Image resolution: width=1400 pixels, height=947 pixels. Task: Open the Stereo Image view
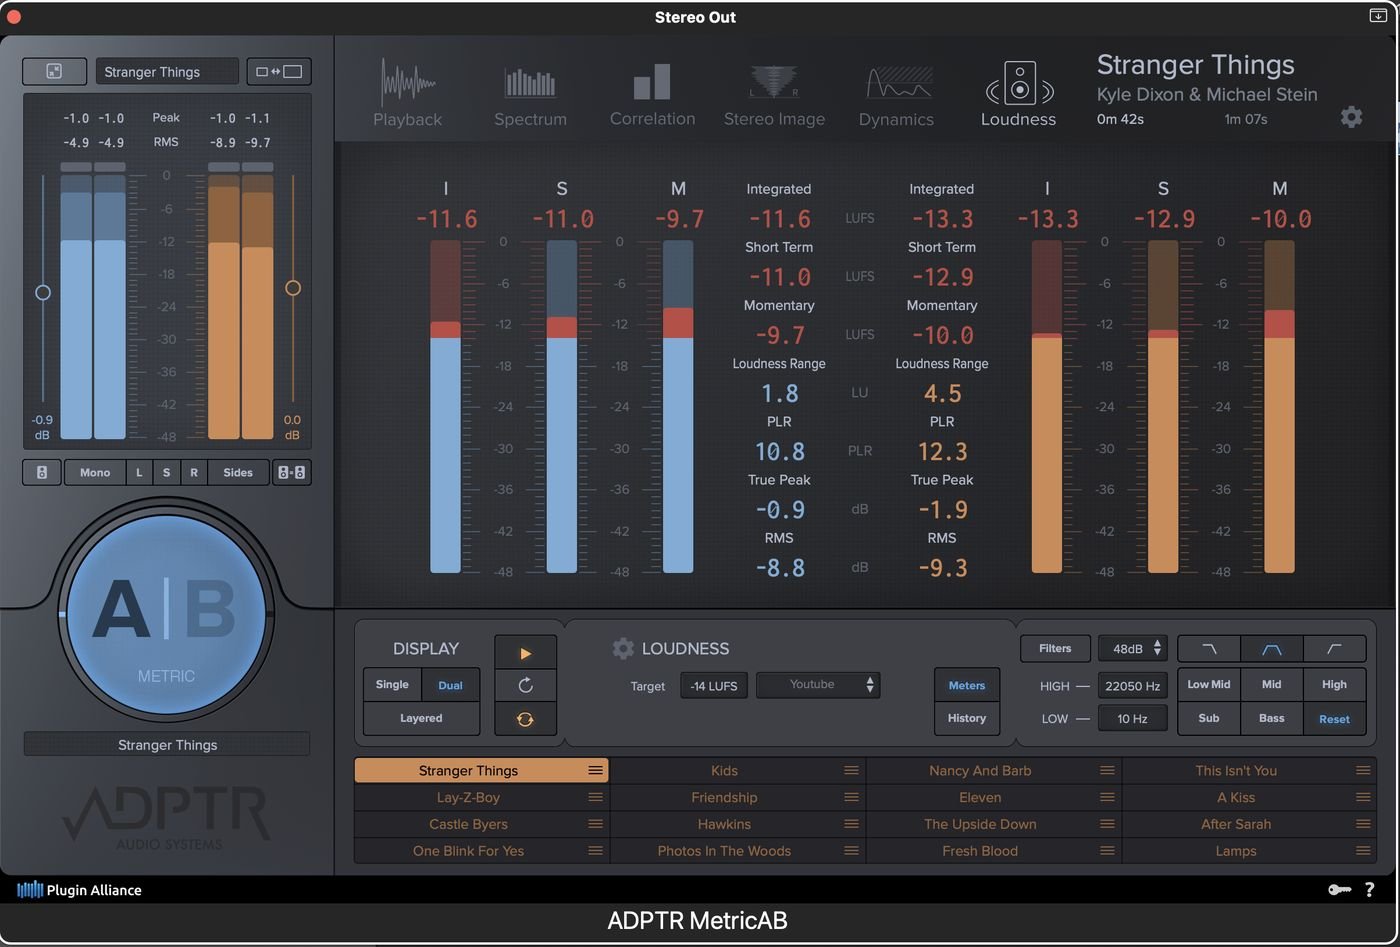coord(774,94)
